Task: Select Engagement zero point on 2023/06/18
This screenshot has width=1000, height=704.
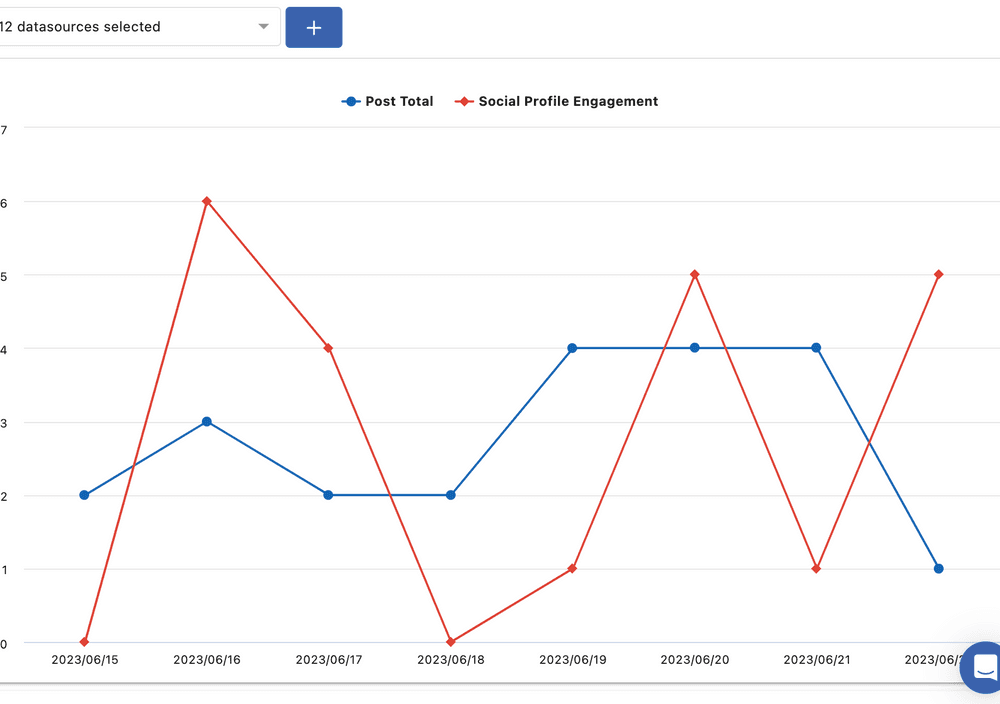Action: click(451, 641)
